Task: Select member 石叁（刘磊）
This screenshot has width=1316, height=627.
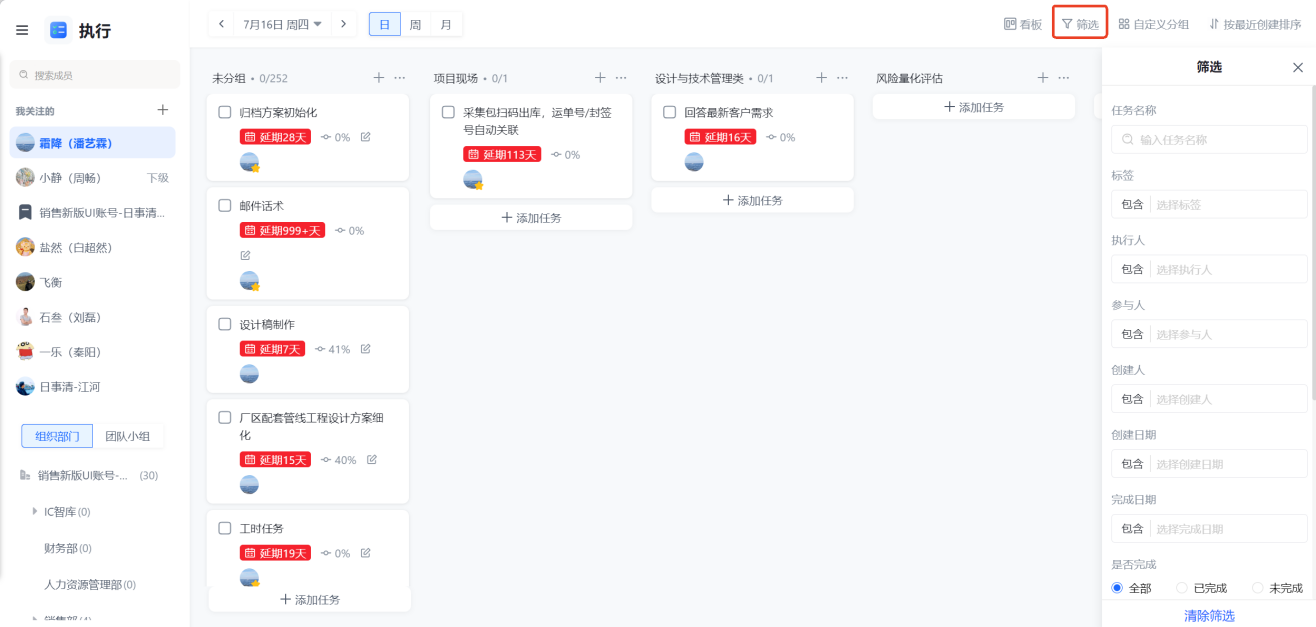Action: click(x=92, y=317)
